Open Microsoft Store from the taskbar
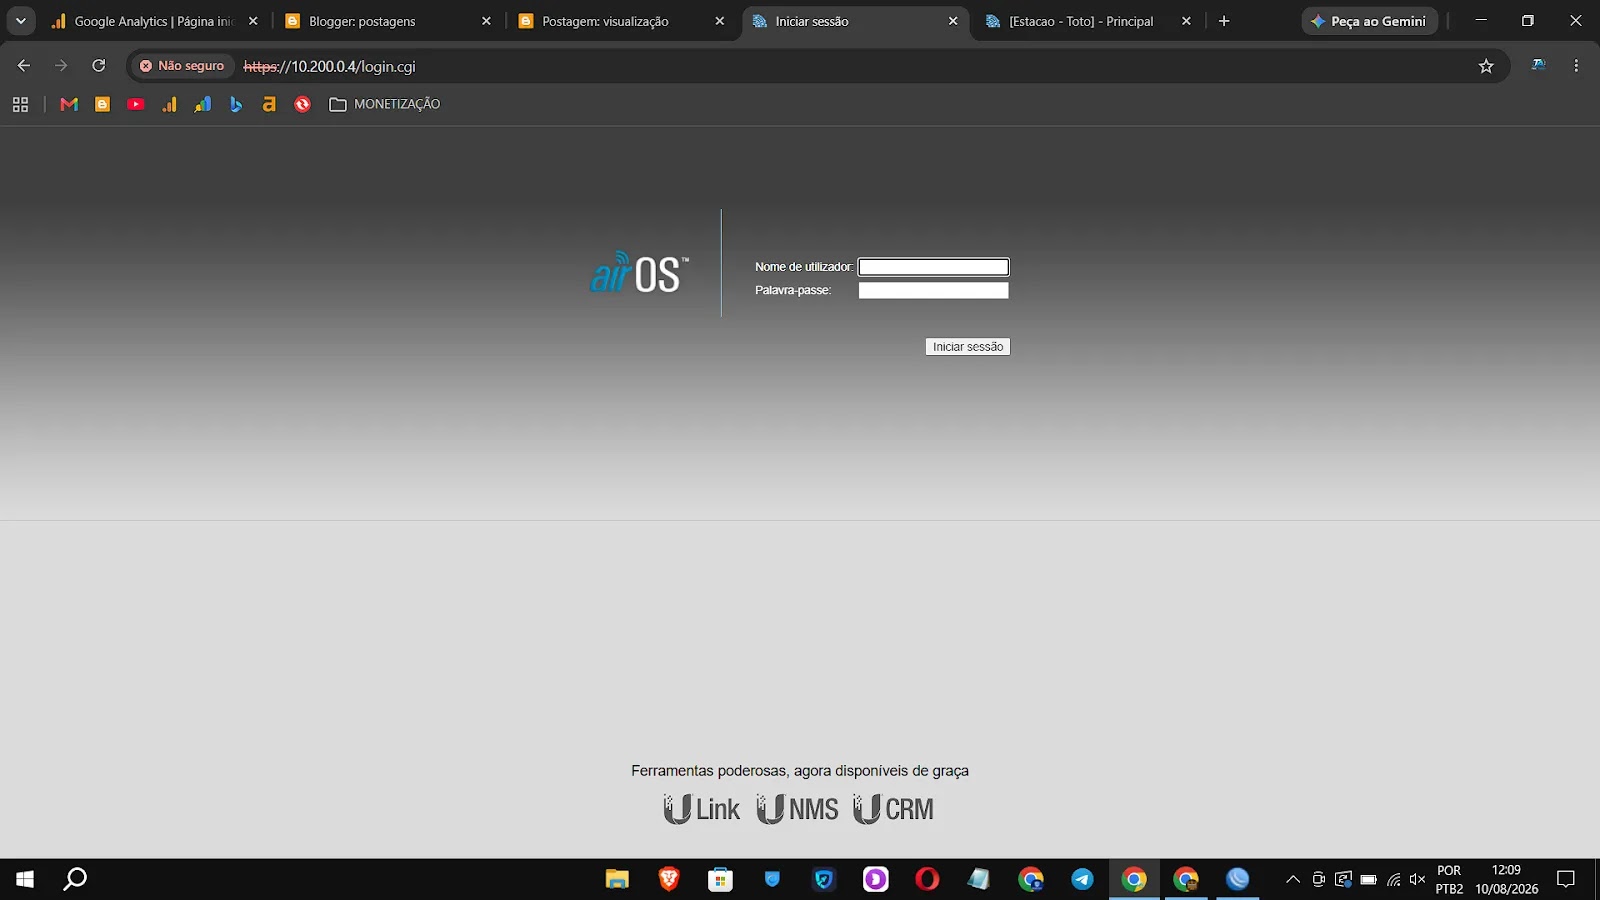1600x900 pixels. click(720, 879)
